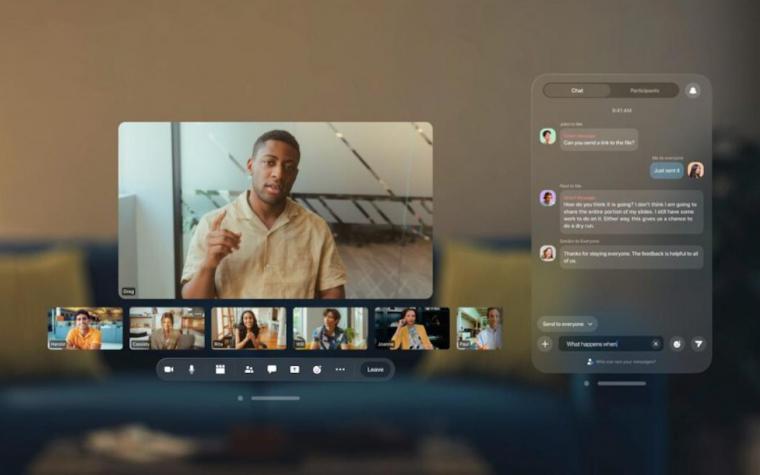
Task: Click the bell notification icon in the chat panel
Action: 693,91
